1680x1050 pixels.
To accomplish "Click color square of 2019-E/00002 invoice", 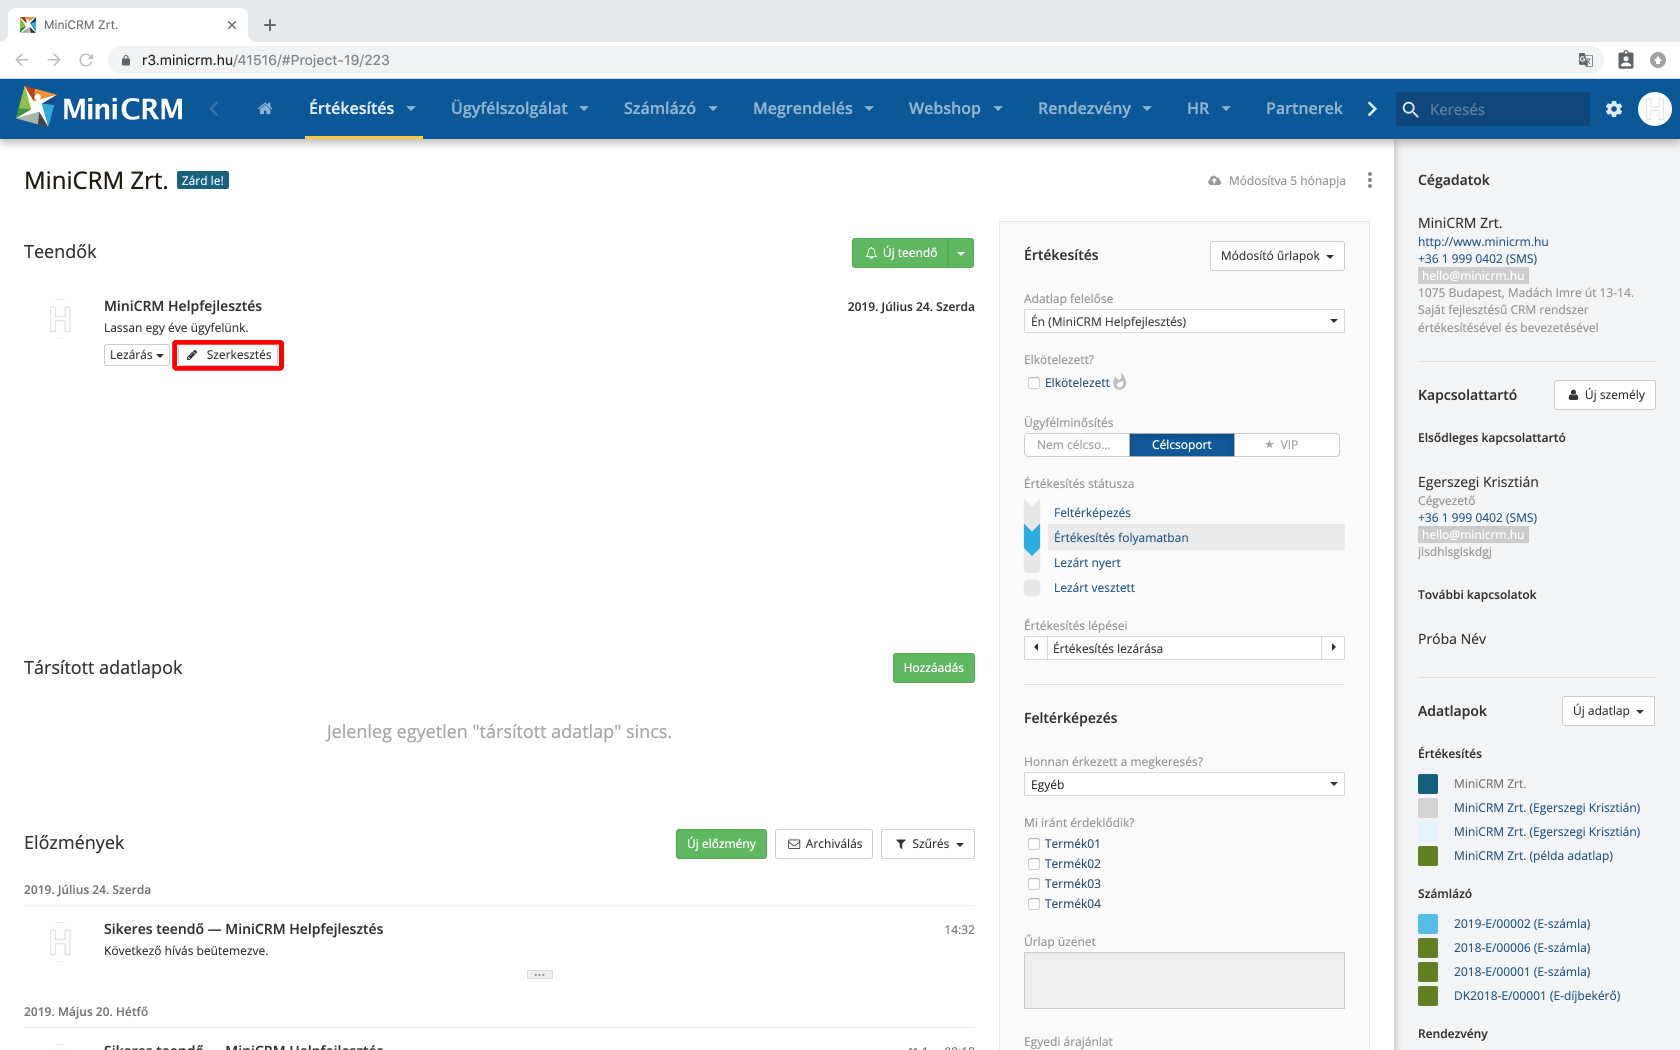I will pyautogui.click(x=1428, y=924).
